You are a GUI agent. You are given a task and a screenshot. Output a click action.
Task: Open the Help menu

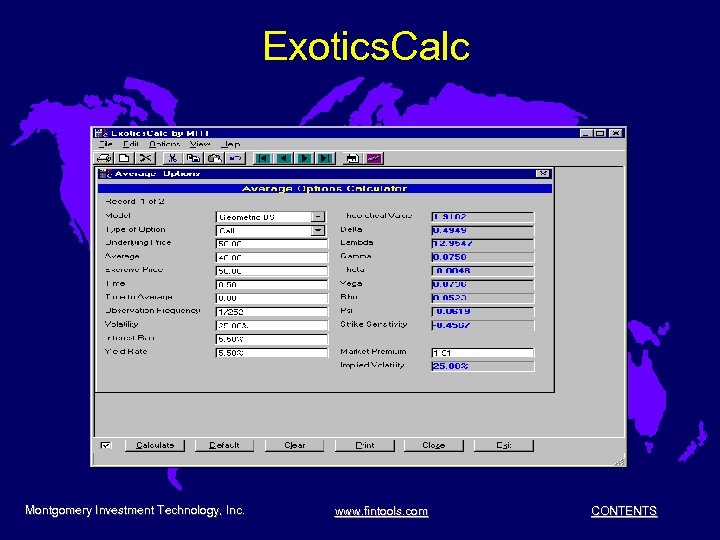[x=231, y=144]
